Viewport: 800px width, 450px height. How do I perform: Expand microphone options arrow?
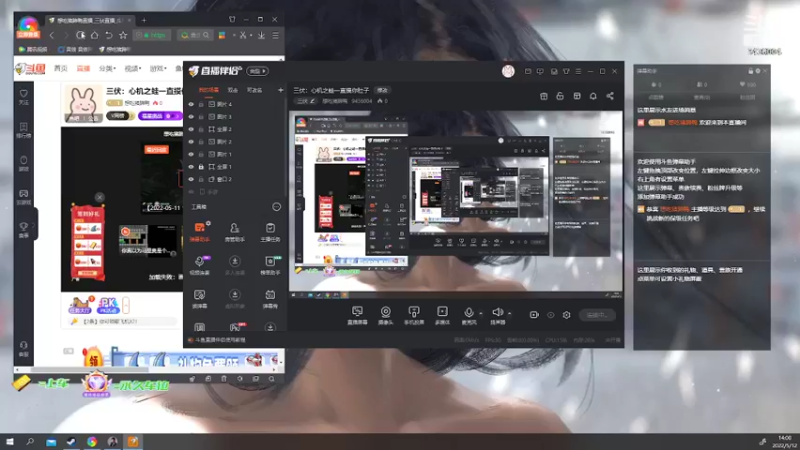tap(481, 313)
